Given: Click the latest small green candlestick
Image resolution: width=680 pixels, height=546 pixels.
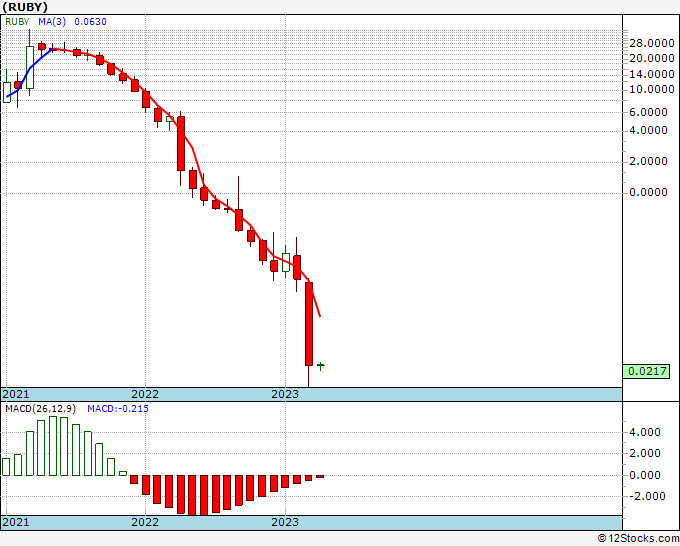Looking at the screenshot, I should pyautogui.click(x=320, y=366).
